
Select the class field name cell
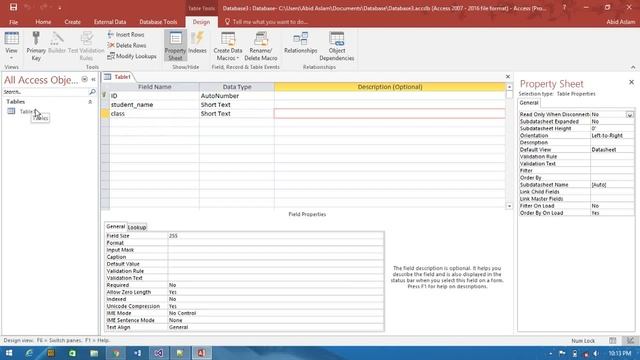click(x=154, y=114)
